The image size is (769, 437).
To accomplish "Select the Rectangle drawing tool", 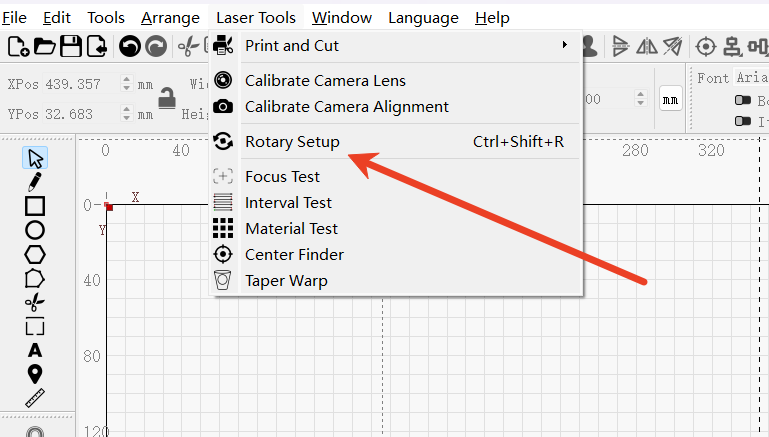I will tap(35, 206).
